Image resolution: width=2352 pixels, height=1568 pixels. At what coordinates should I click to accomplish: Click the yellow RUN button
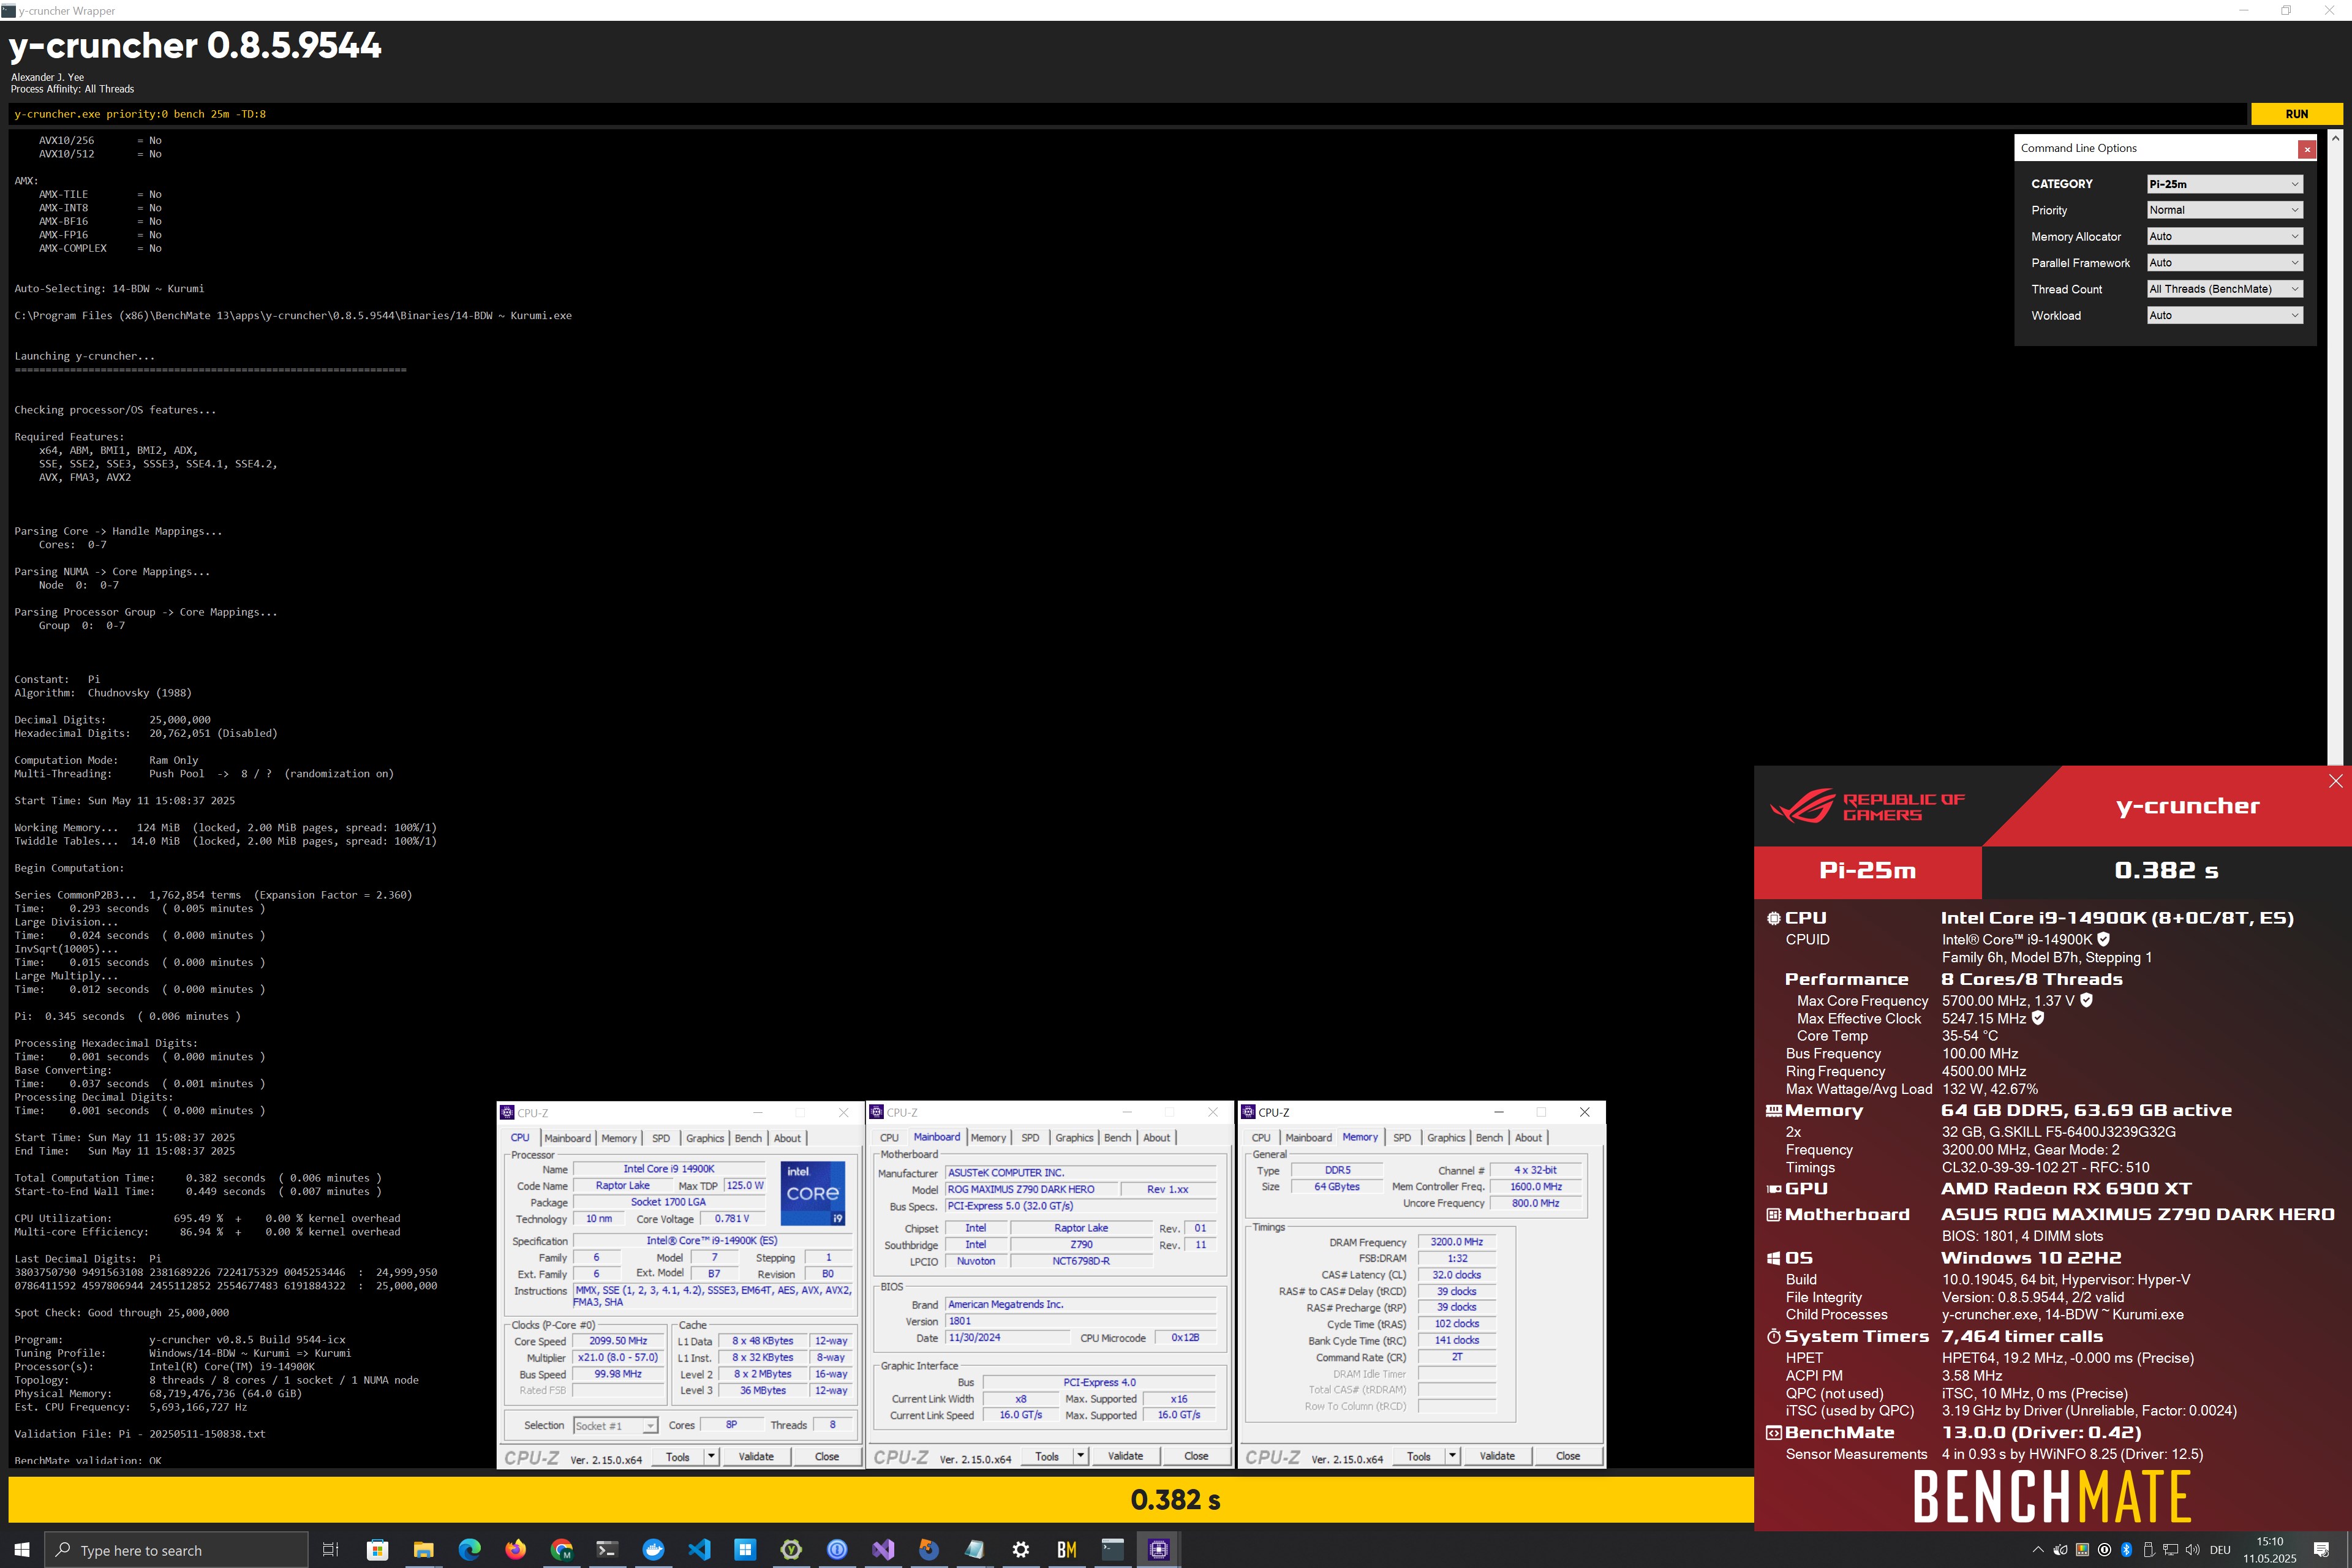2296,114
